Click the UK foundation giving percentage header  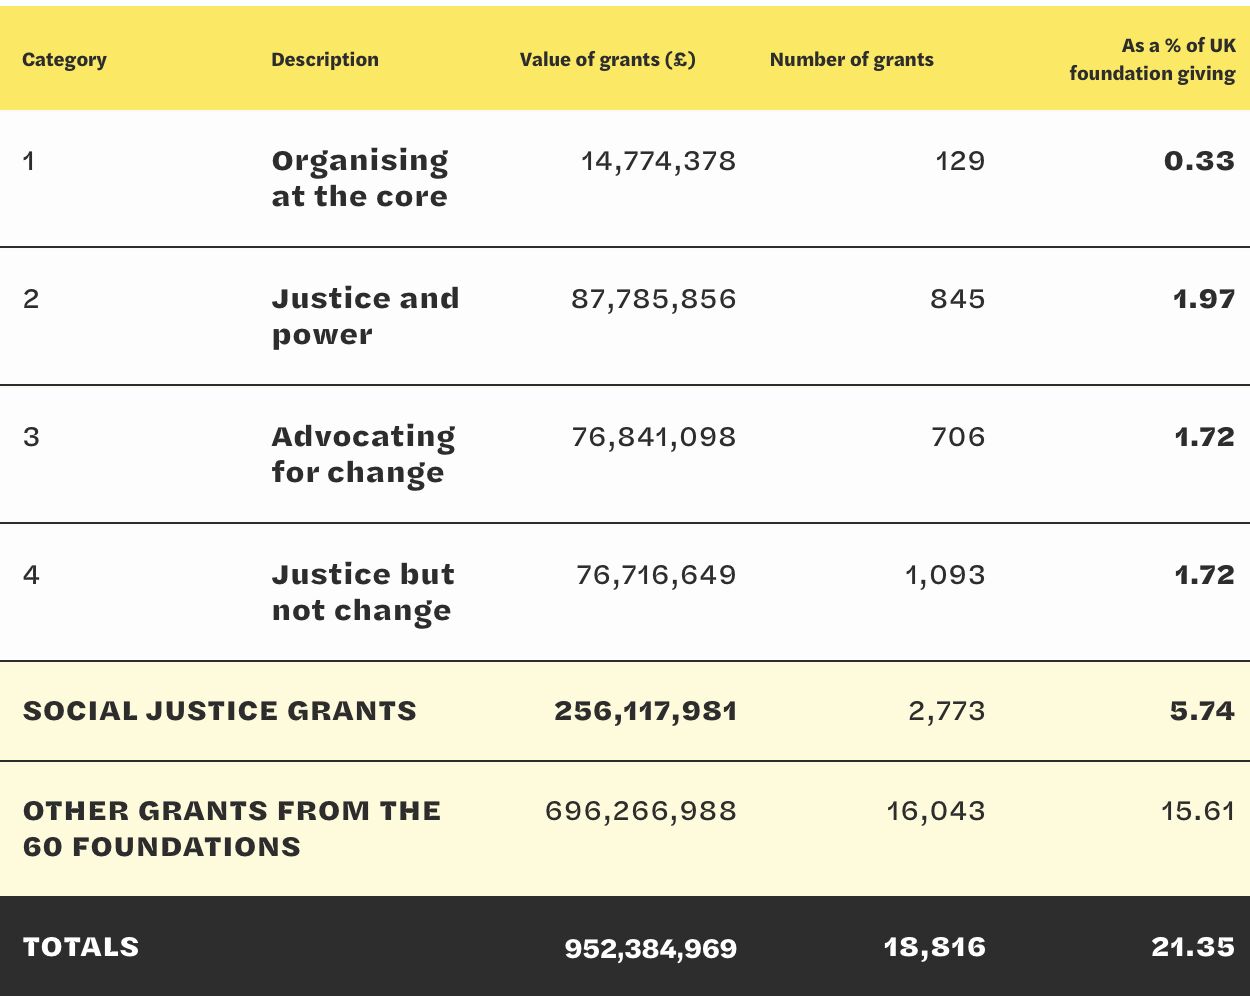[x=1152, y=60]
